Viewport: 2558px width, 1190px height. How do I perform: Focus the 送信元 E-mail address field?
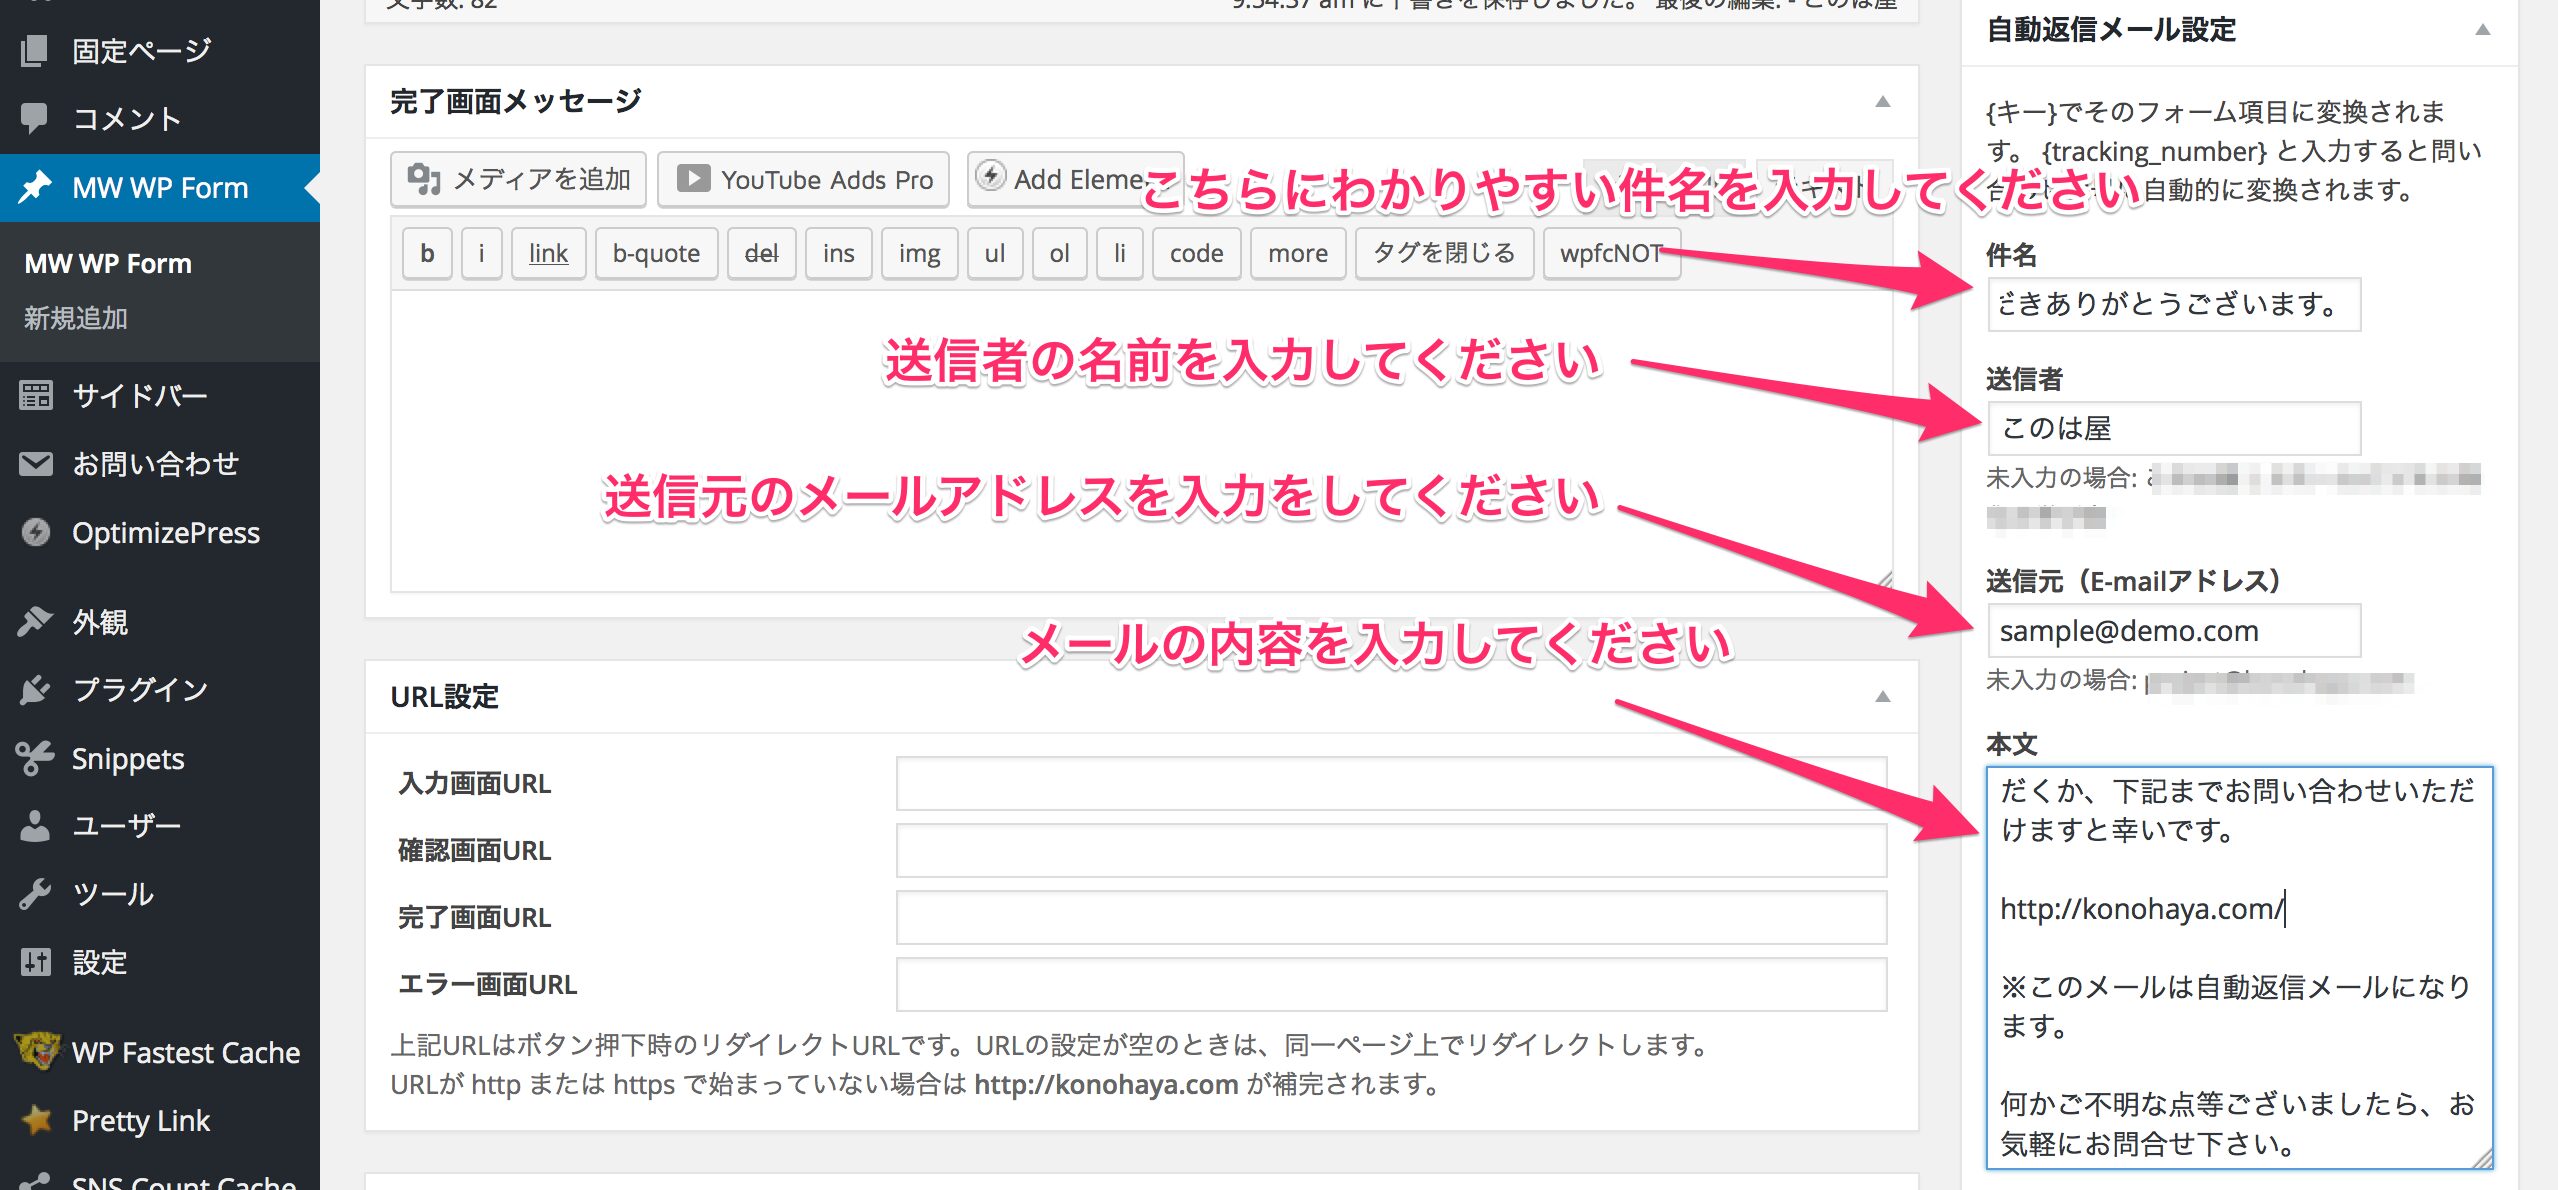[x=2173, y=631]
